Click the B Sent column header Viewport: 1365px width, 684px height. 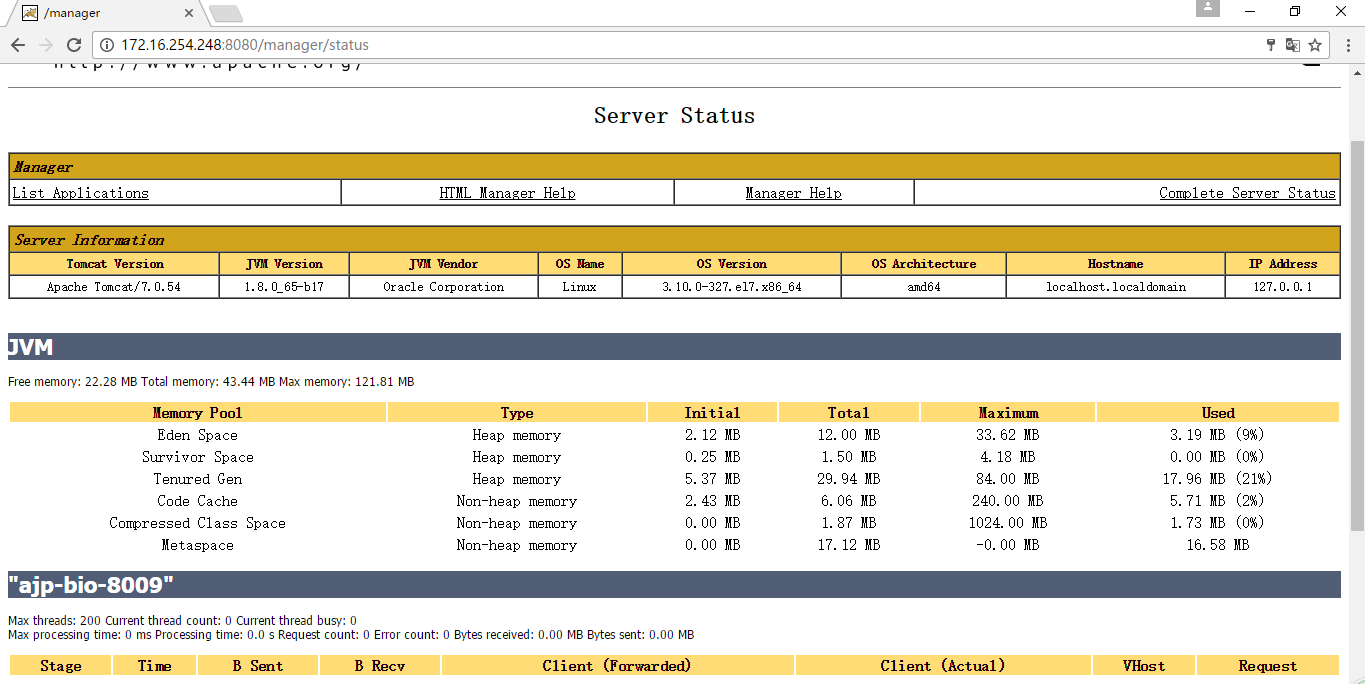coord(258,666)
